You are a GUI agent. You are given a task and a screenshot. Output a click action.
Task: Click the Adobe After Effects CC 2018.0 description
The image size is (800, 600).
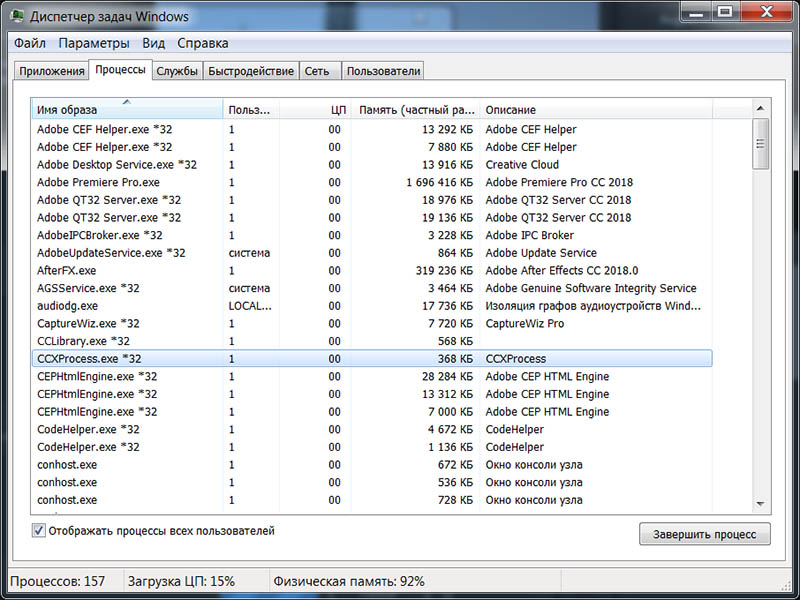pos(562,270)
